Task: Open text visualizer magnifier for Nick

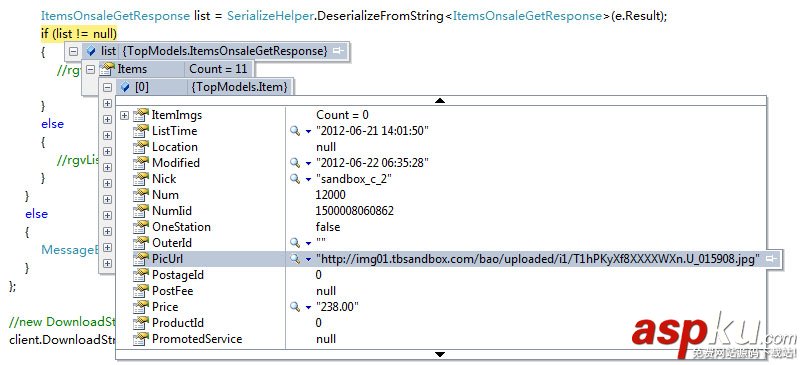Action: [x=295, y=179]
